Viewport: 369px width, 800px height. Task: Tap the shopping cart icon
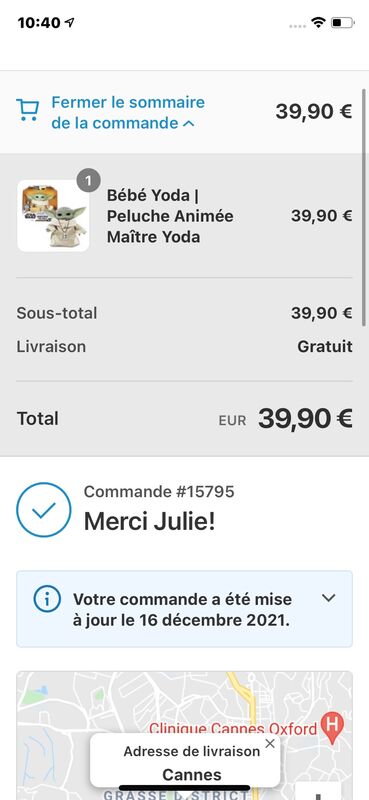coord(28,110)
